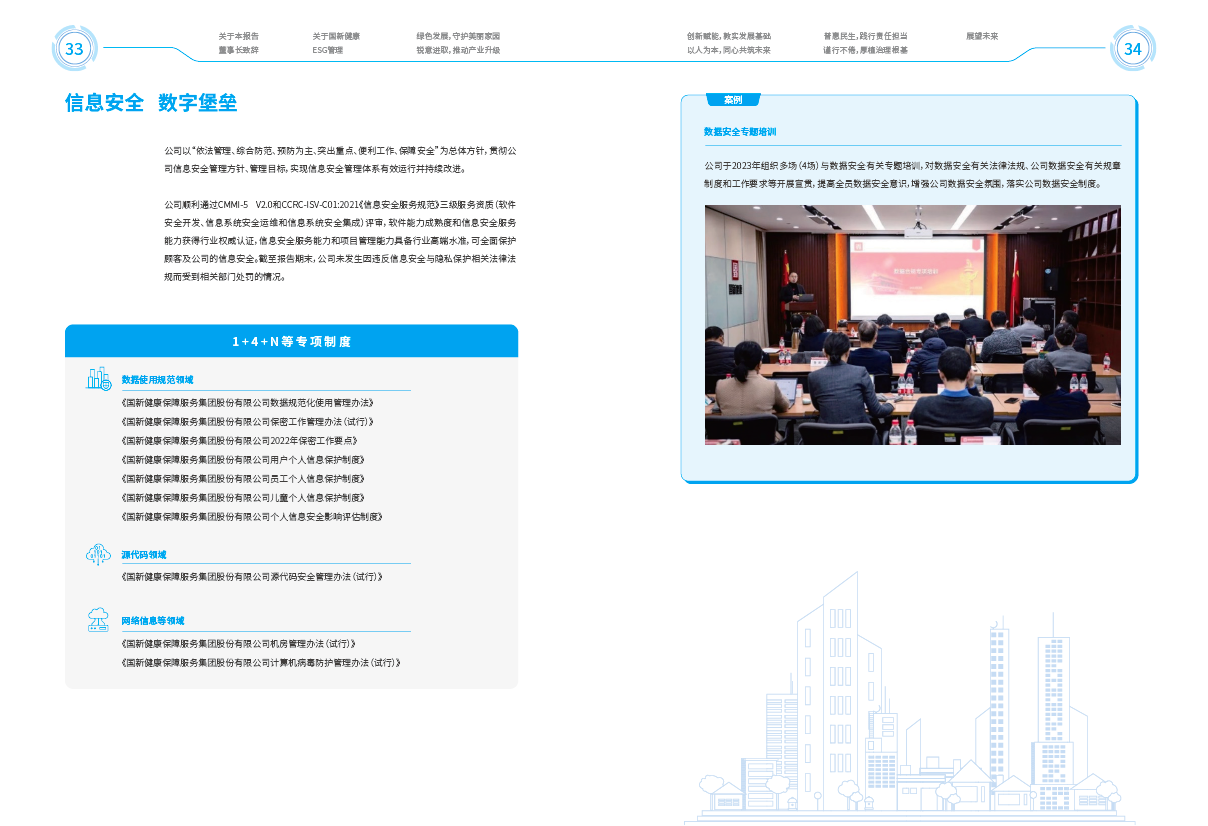Click the 数据安全专题培训 case title

[740, 132]
